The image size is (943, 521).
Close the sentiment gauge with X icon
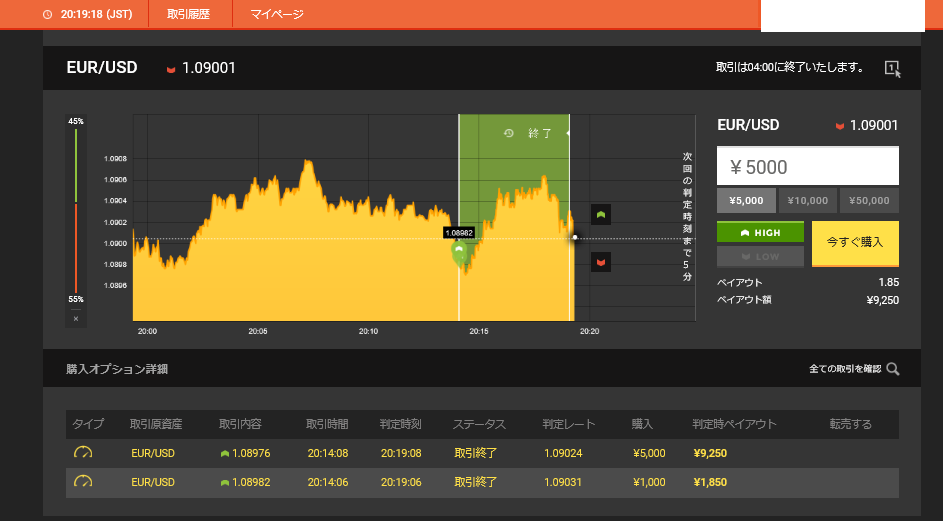tap(76, 319)
